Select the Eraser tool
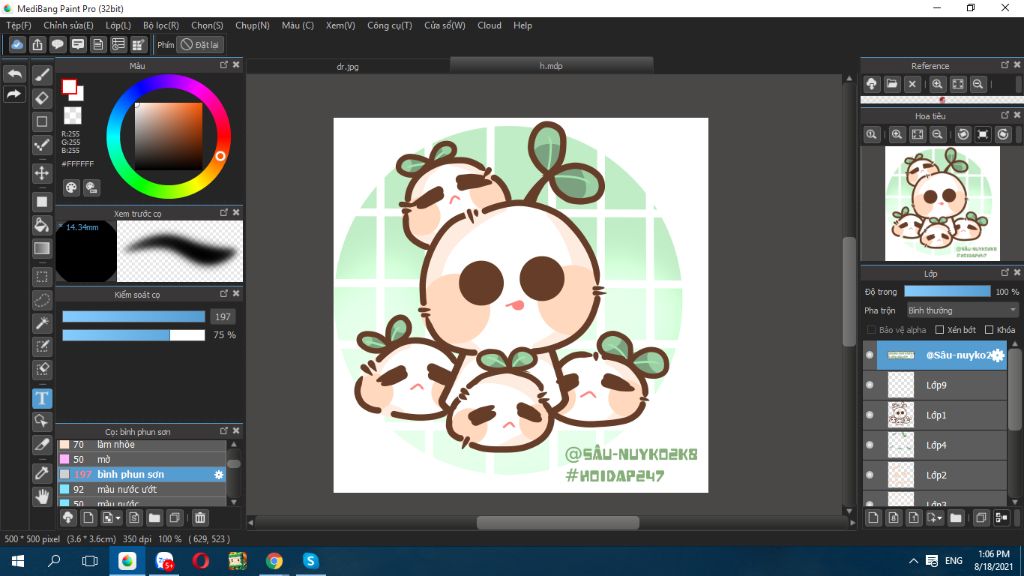 [x=42, y=98]
